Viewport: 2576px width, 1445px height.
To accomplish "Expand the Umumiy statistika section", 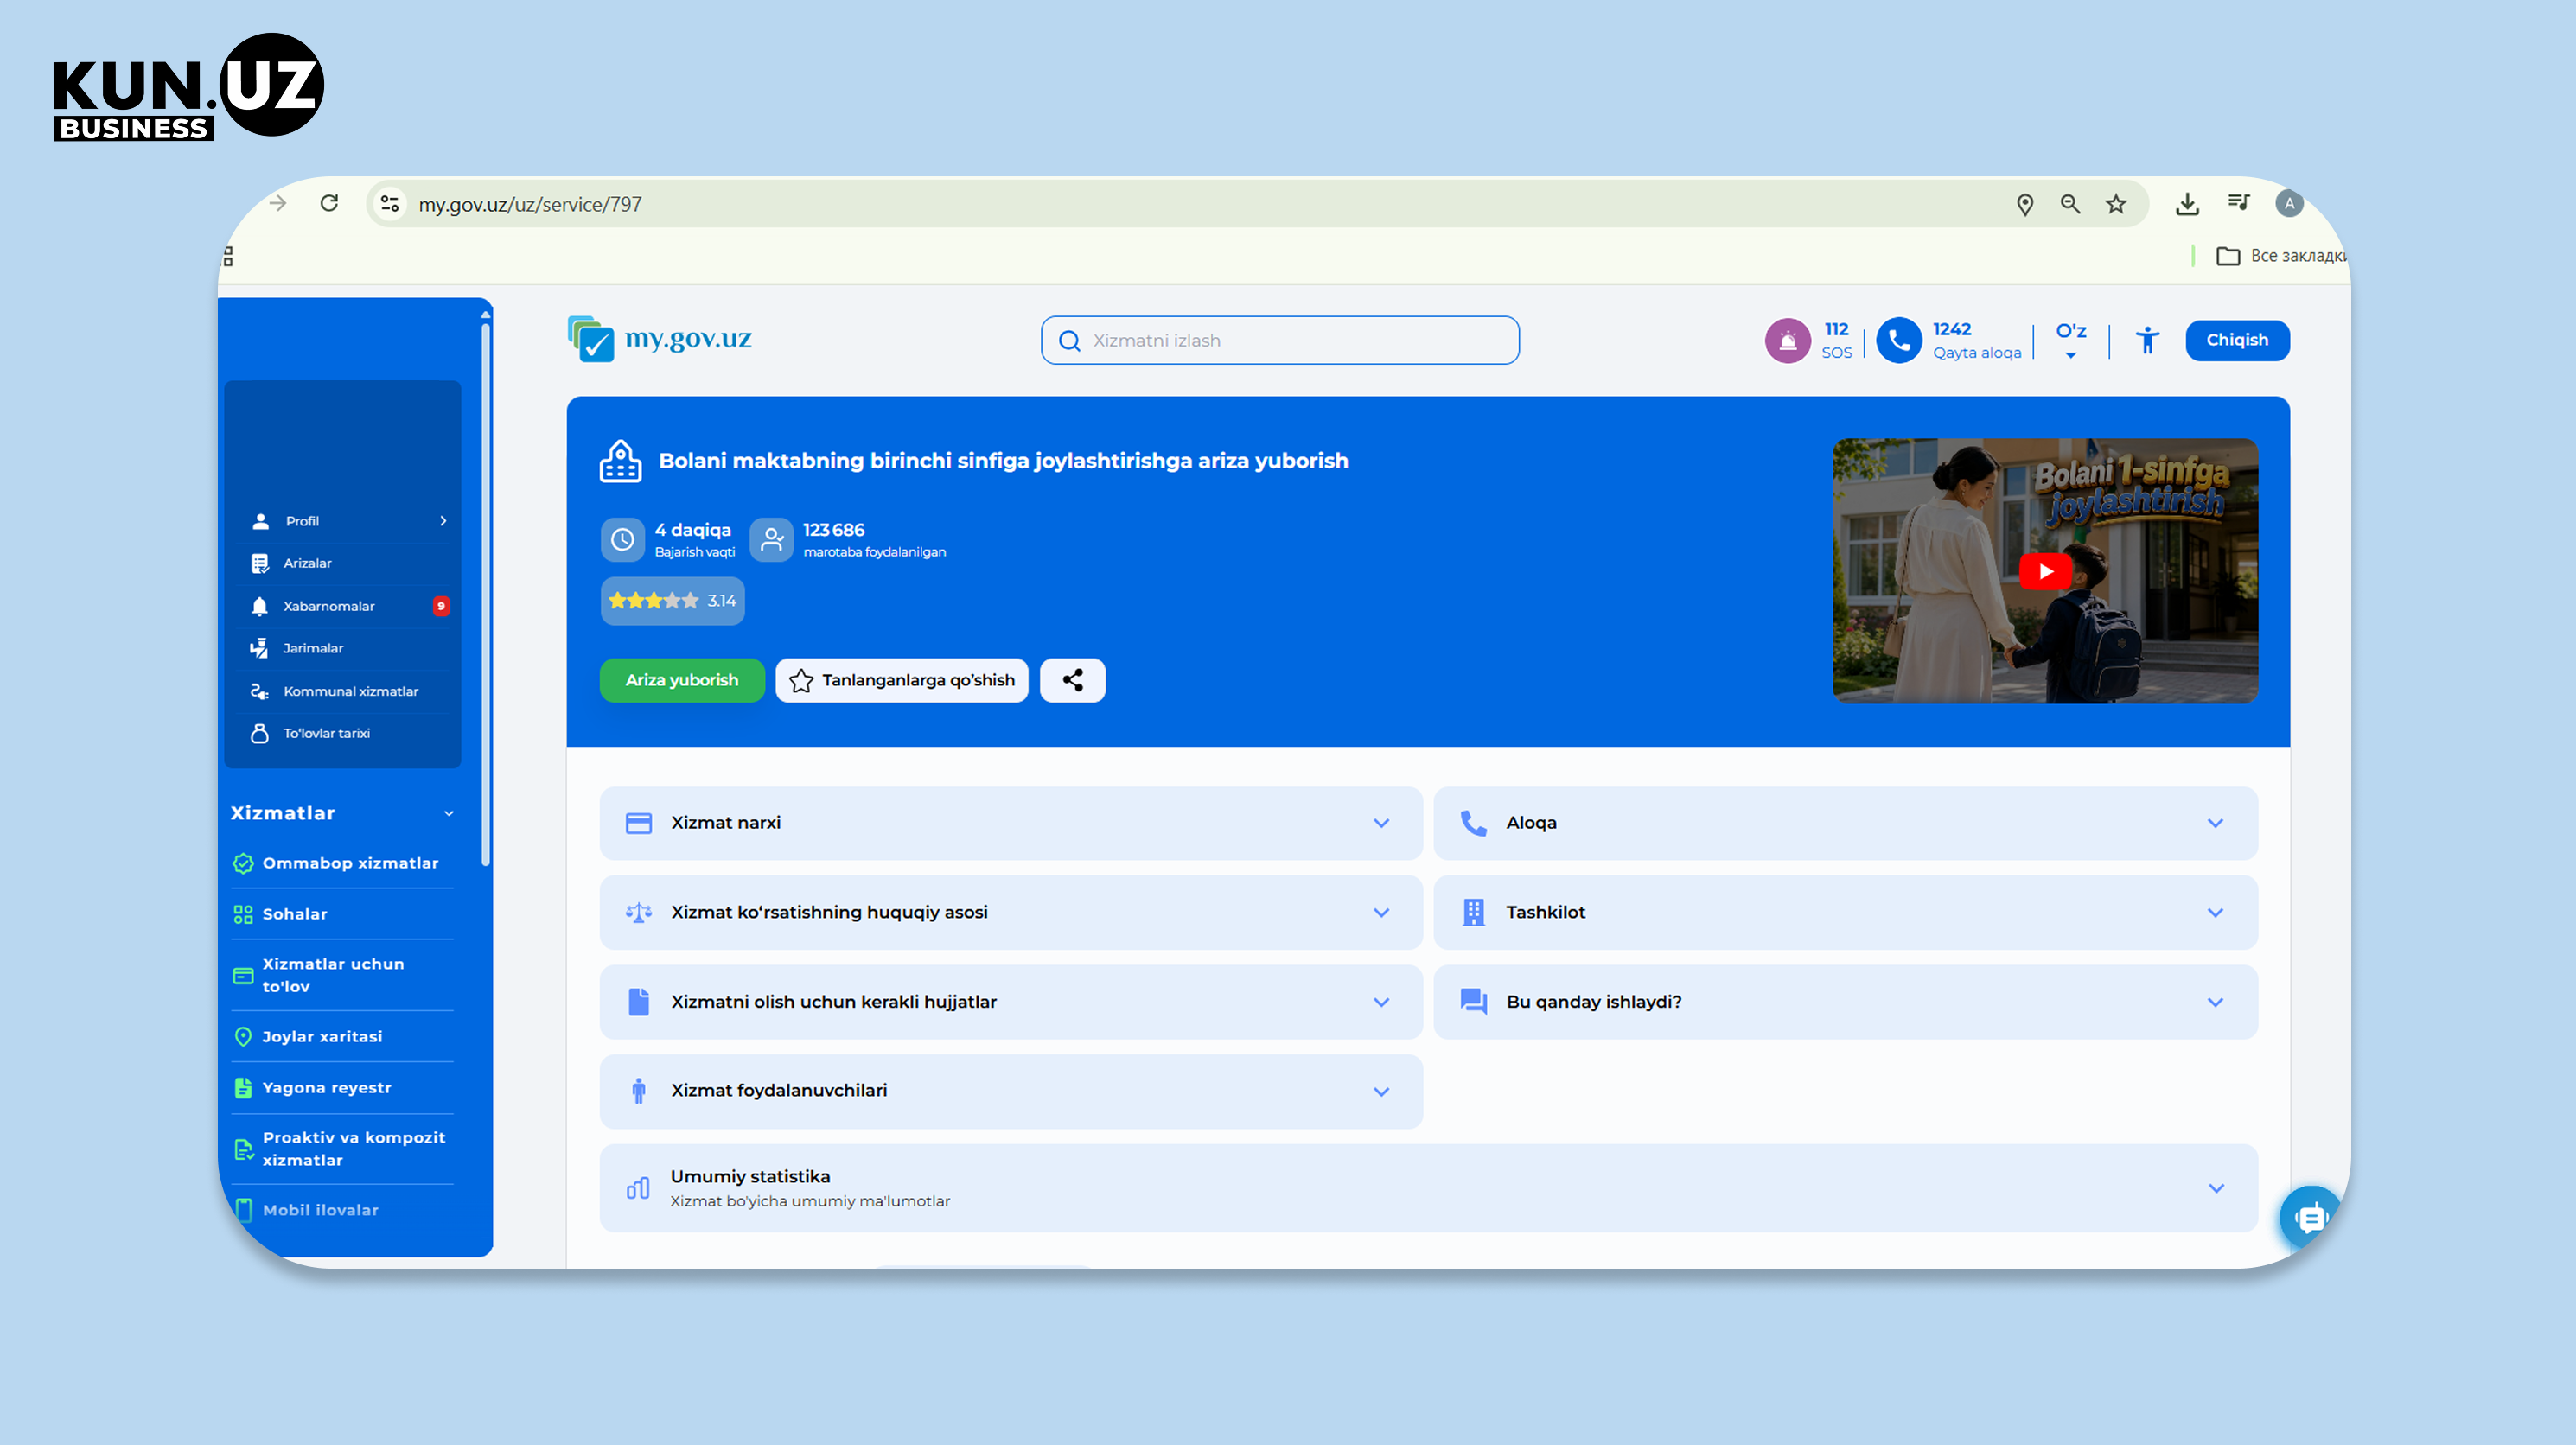I will [x=1428, y=1188].
